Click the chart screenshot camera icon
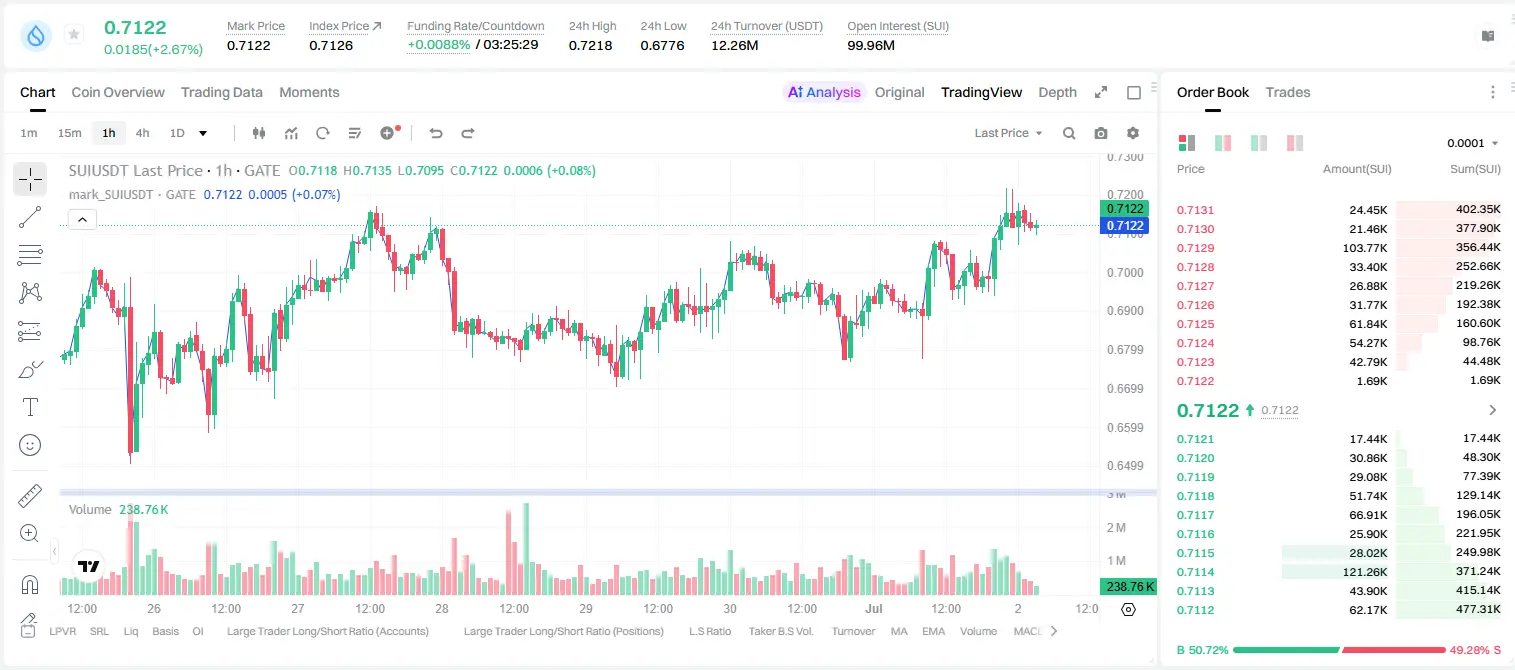The image size is (1515, 670). tap(1101, 133)
